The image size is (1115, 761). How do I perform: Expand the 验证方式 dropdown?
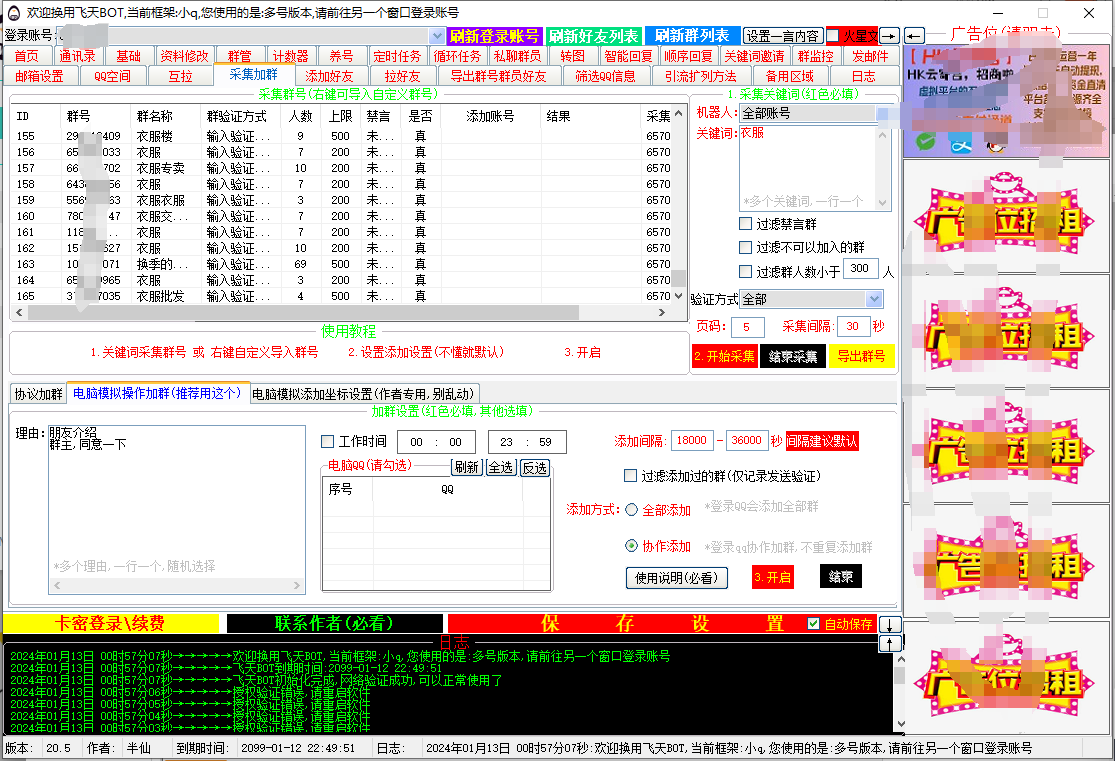[x=875, y=299]
